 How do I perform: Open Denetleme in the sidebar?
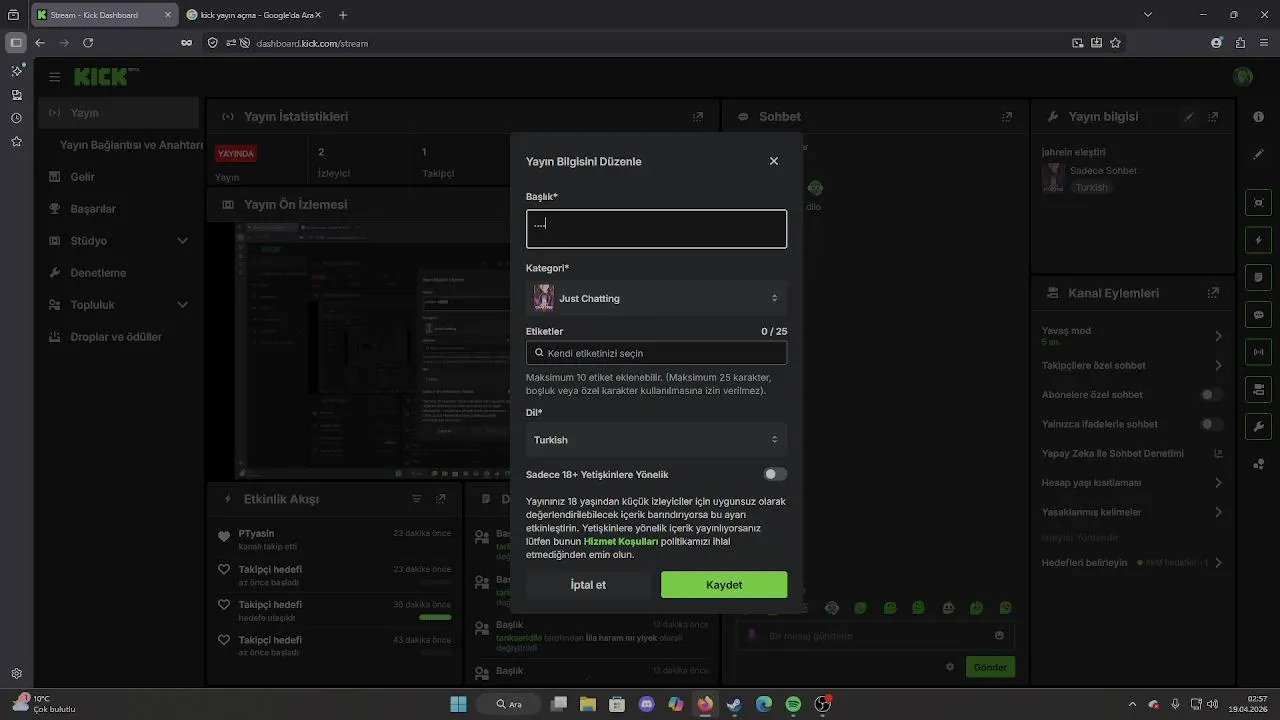tap(119, 273)
